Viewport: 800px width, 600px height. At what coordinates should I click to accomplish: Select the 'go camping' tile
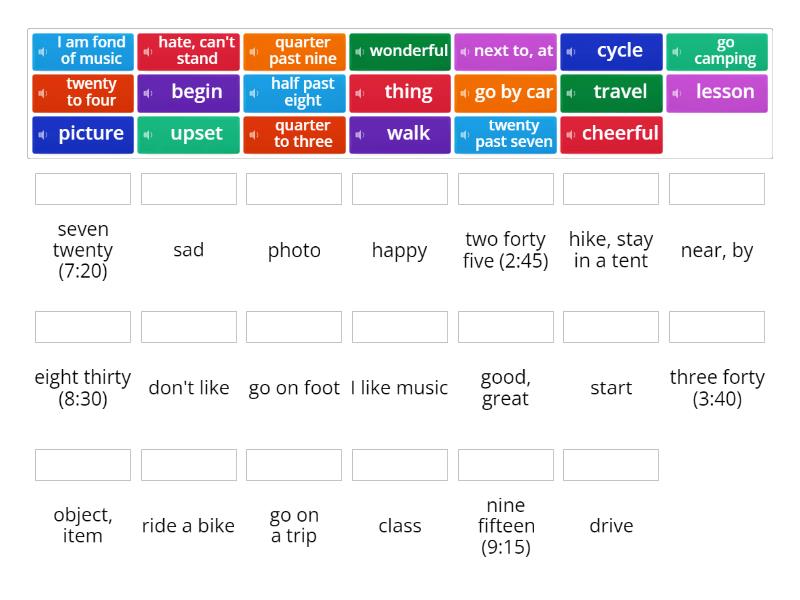[x=717, y=52]
